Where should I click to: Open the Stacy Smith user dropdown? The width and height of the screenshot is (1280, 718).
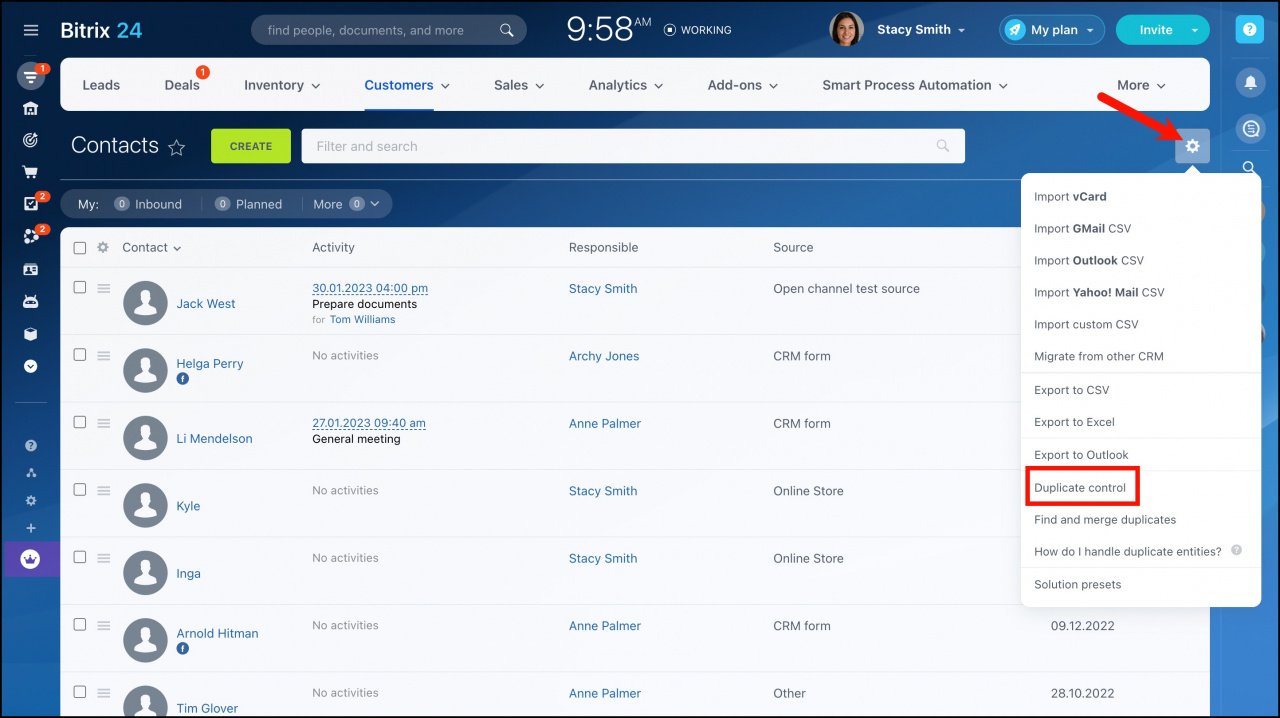921,30
